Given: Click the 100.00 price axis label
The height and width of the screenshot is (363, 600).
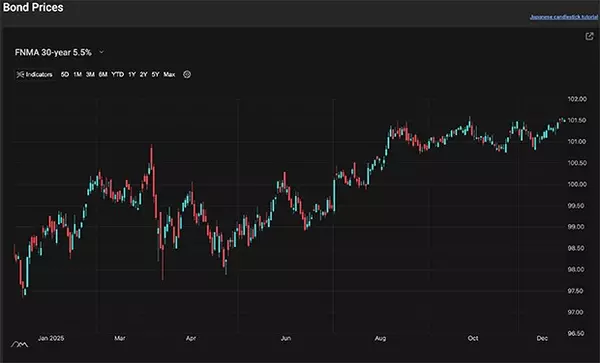Looking at the screenshot, I should [x=577, y=184].
